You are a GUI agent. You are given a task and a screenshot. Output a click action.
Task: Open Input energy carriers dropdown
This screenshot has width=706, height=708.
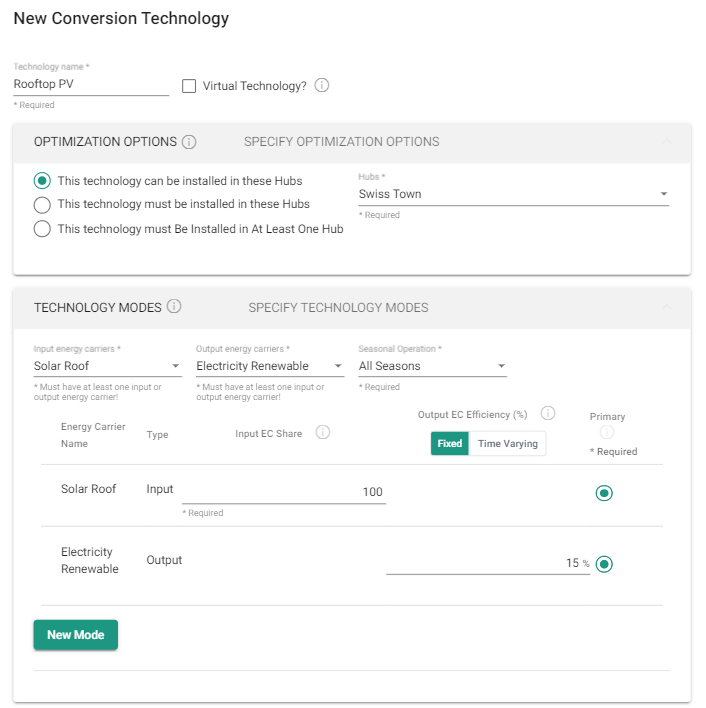tap(106, 366)
